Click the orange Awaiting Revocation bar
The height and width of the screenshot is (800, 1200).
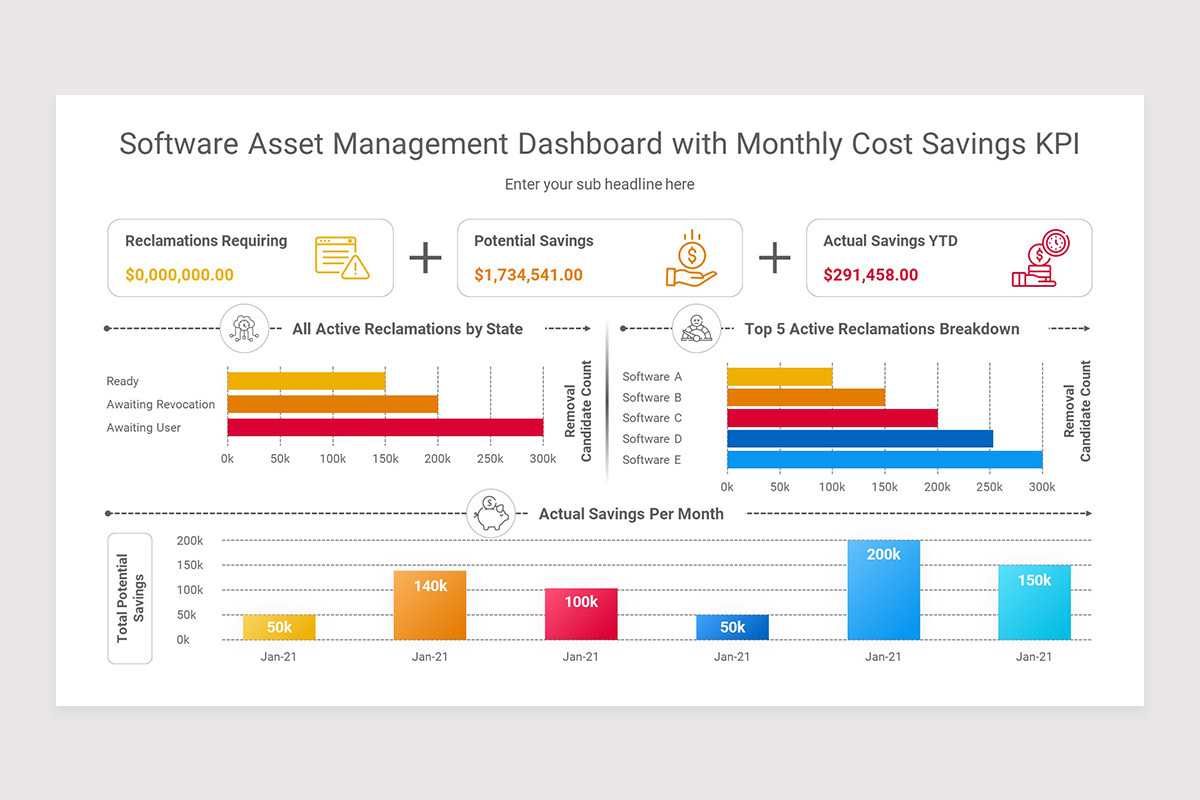coord(333,404)
